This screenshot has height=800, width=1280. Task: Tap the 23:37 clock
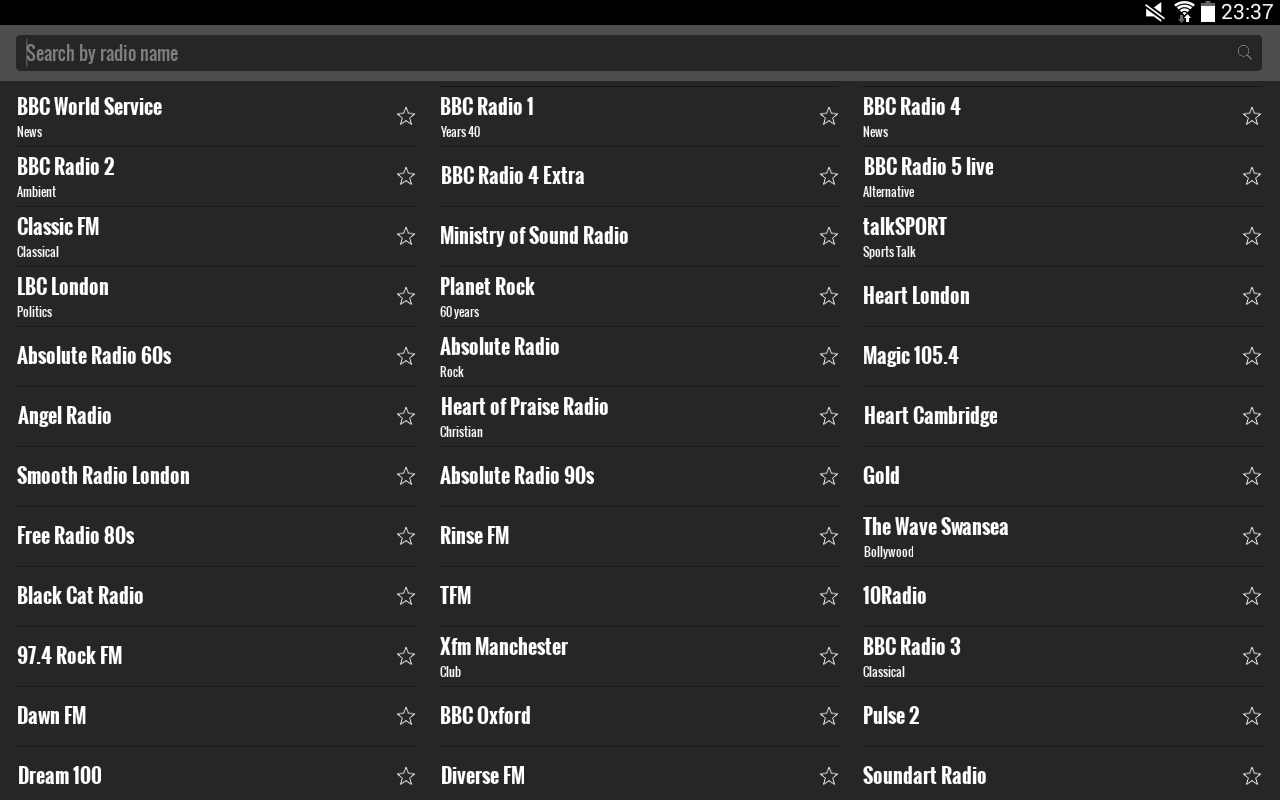(x=1247, y=12)
